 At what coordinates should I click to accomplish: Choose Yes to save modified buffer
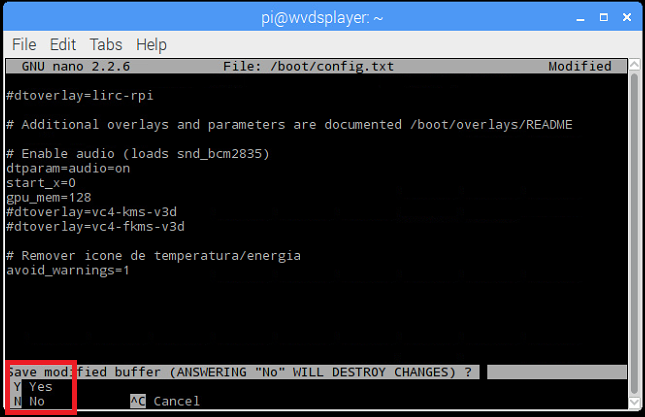(32, 387)
